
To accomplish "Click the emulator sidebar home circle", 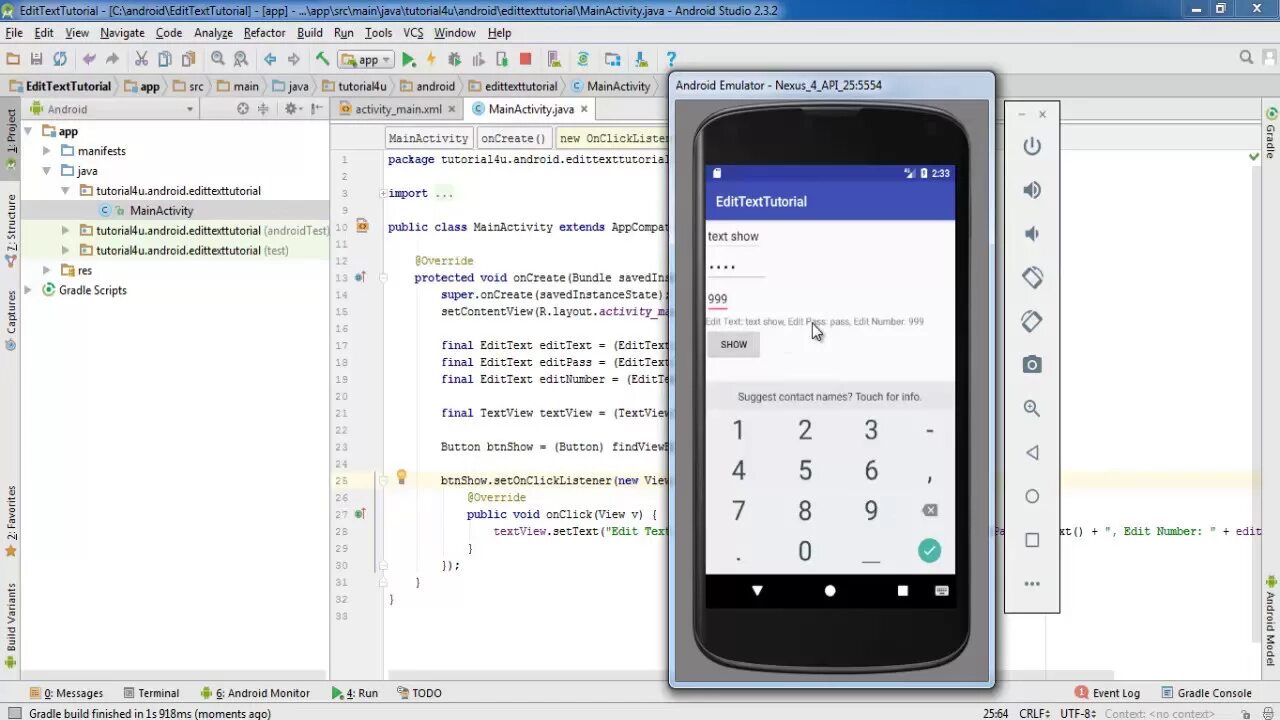I will (x=1032, y=496).
